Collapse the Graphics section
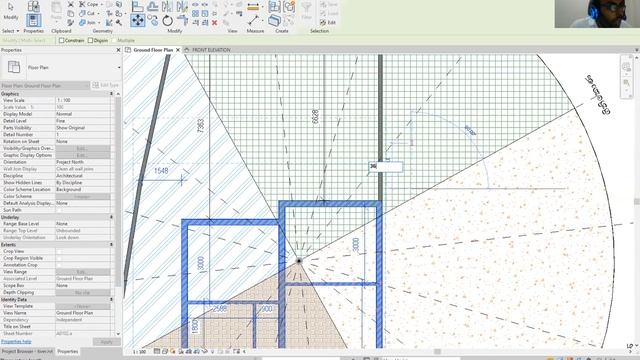 111,94
